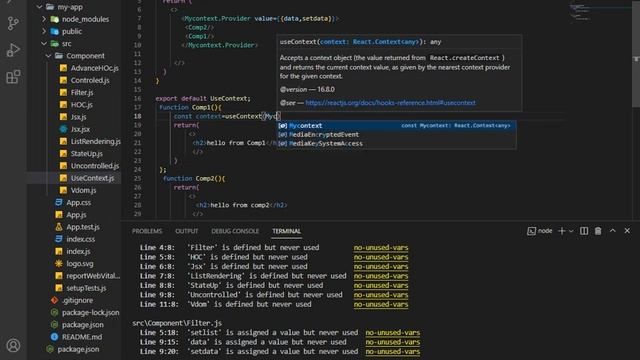Image resolution: width=640 pixels, height=360 pixels.
Task: Switch to the Debug Console tab
Action: click(235, 231)
